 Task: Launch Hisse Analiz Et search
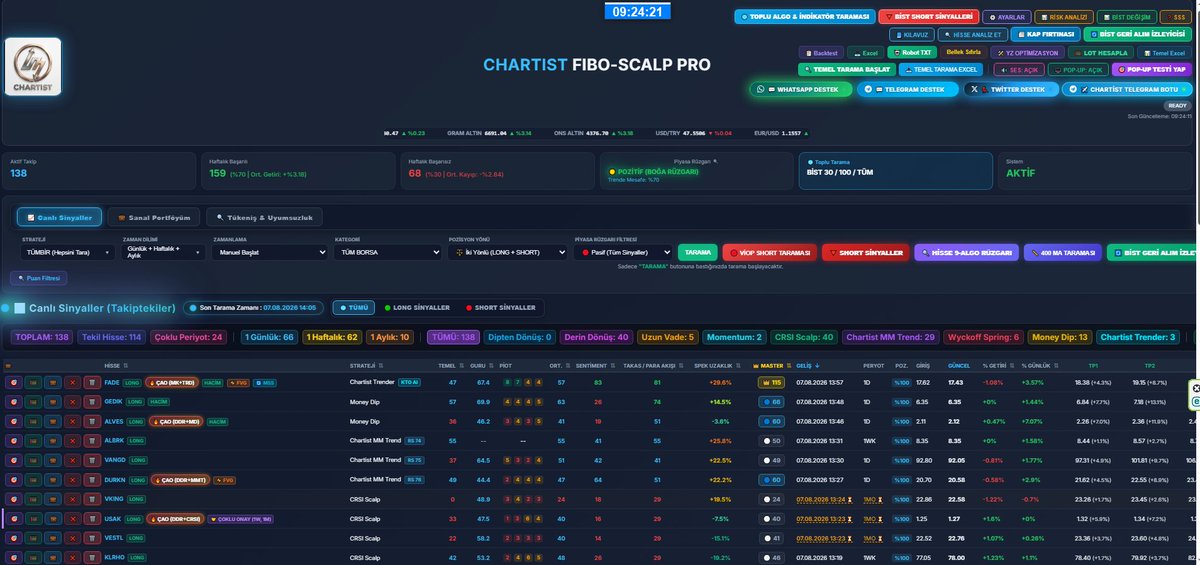(972, 34)
